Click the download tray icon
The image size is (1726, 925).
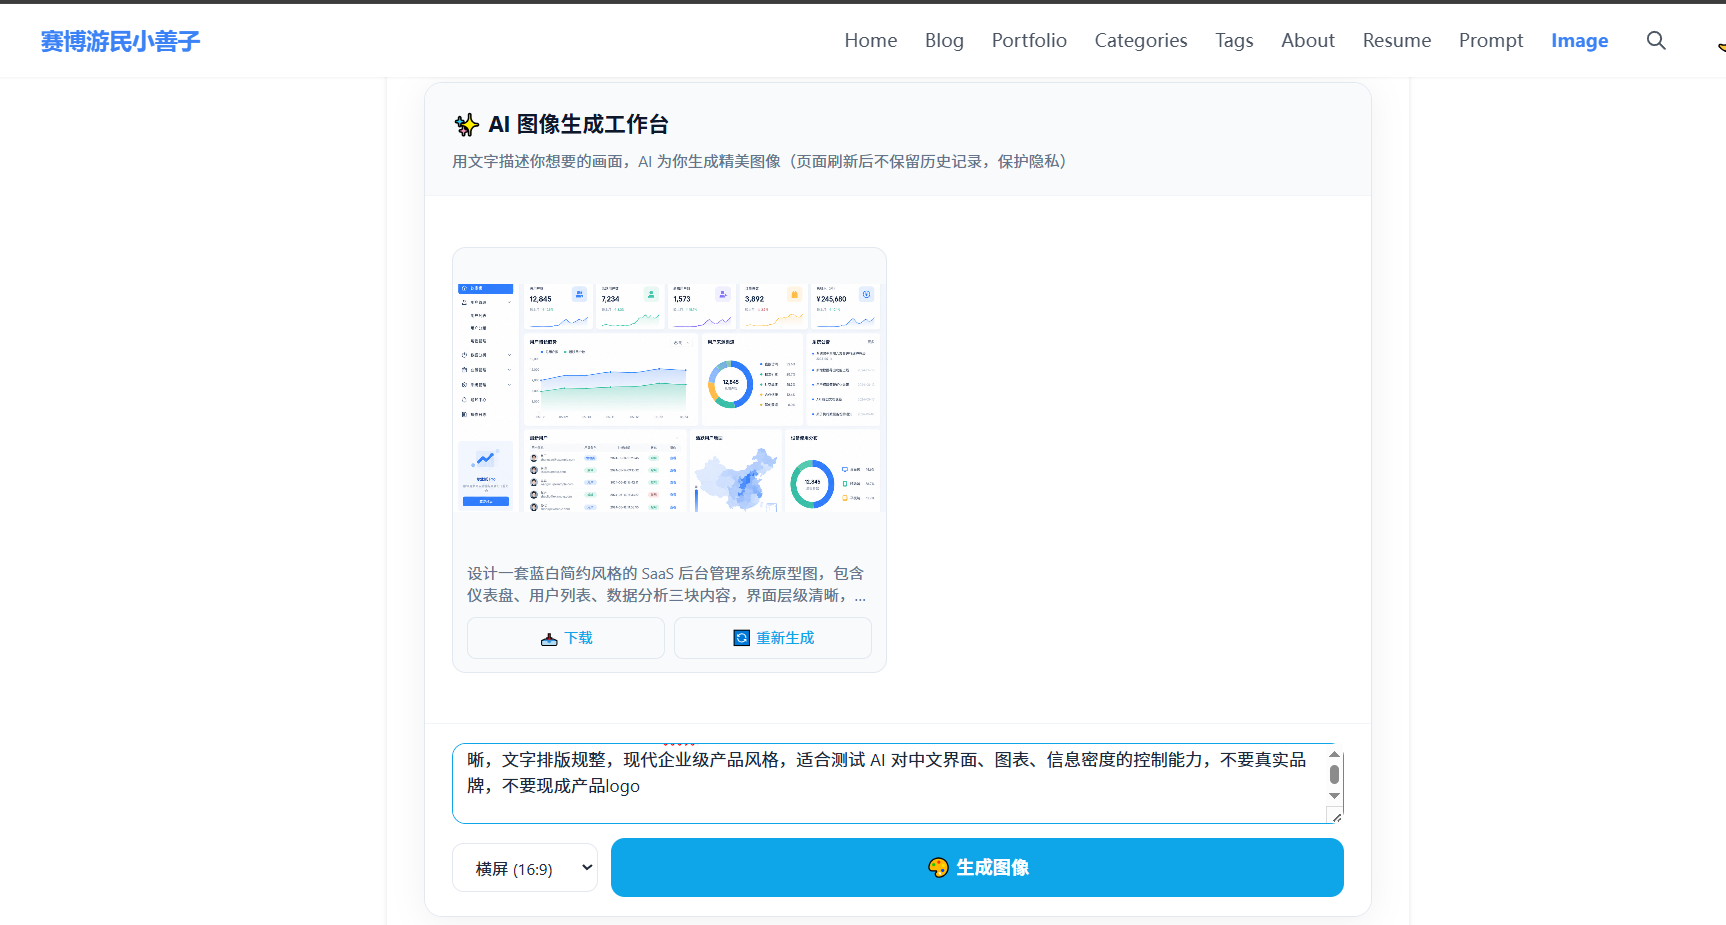[x=549, y=639]
